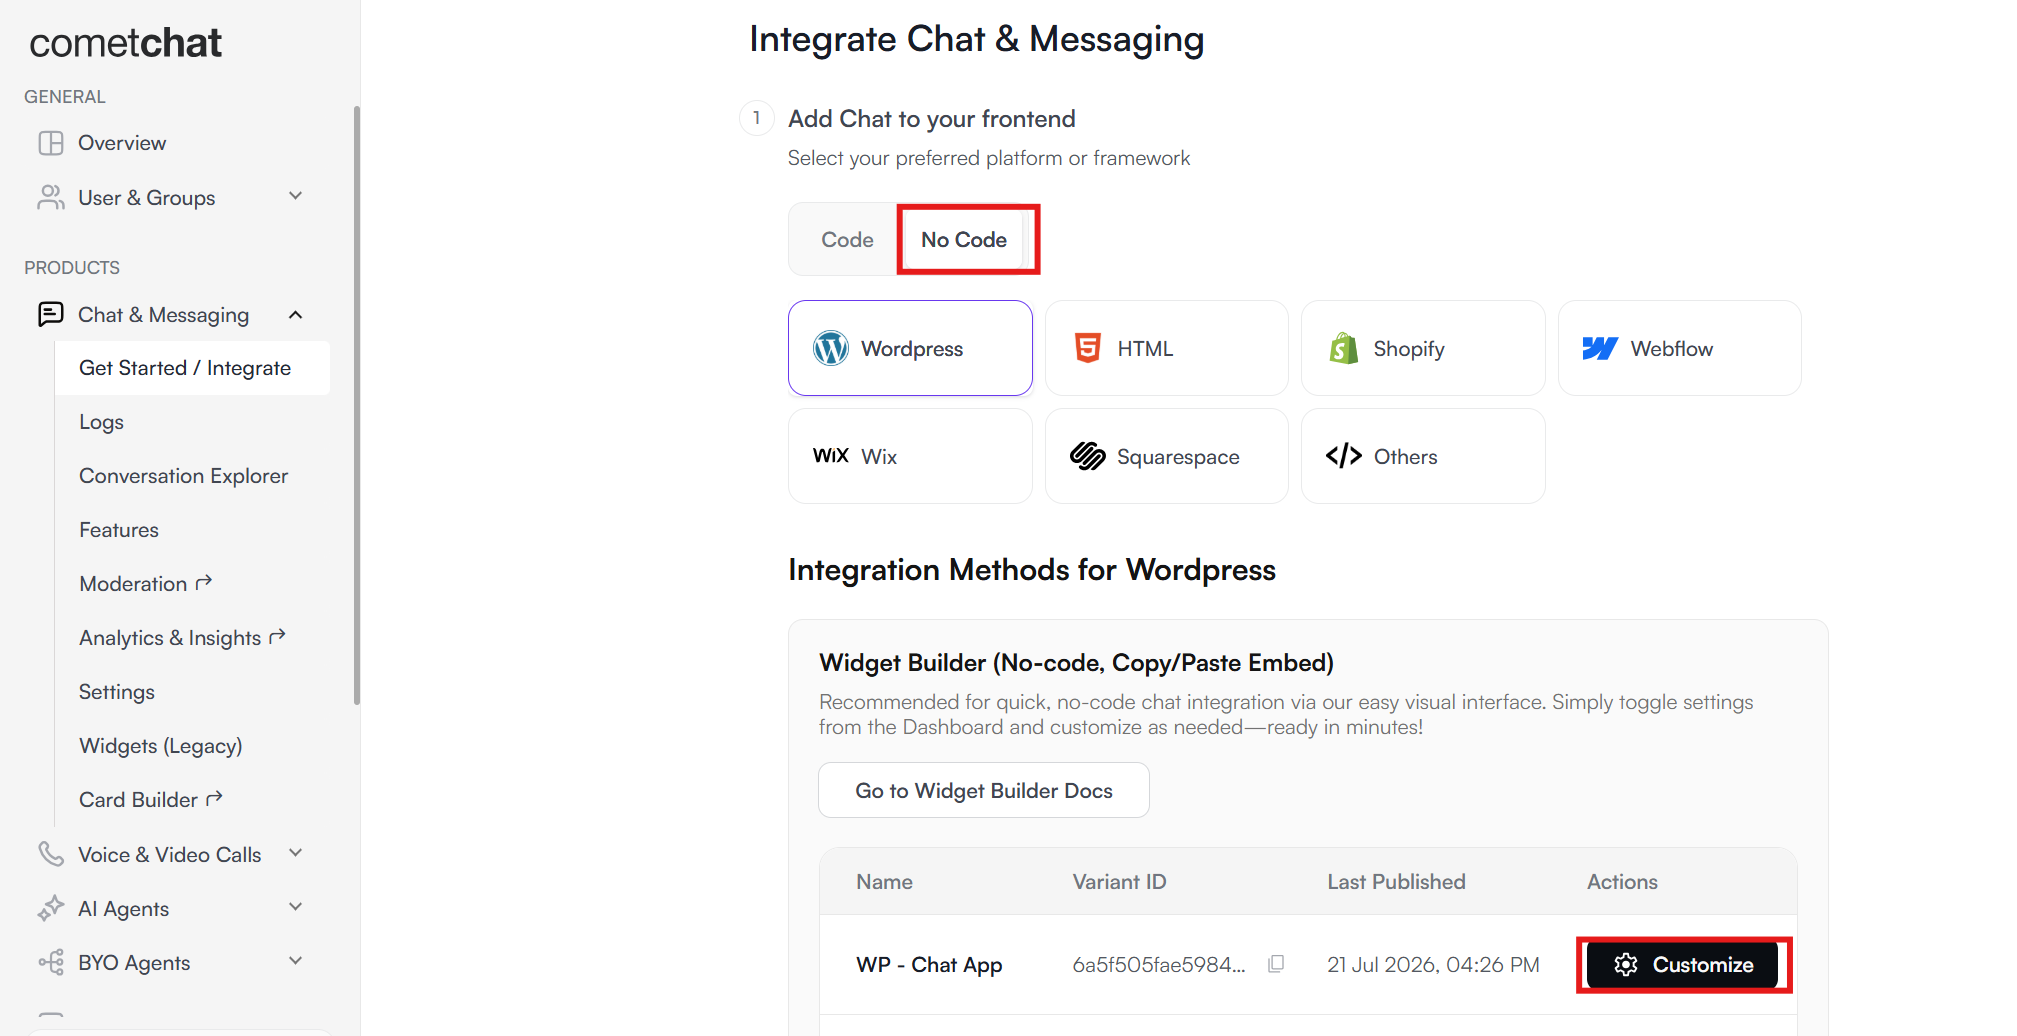This screenshot has height=1036, width=2017.
Task: Expand the BYO Agents chevron
Action: point(295,961)
